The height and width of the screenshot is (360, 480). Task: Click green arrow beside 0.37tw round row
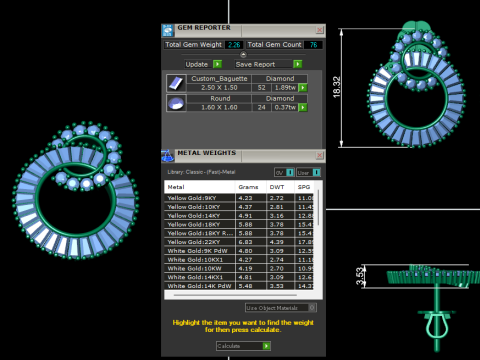[x=303, y=107]
